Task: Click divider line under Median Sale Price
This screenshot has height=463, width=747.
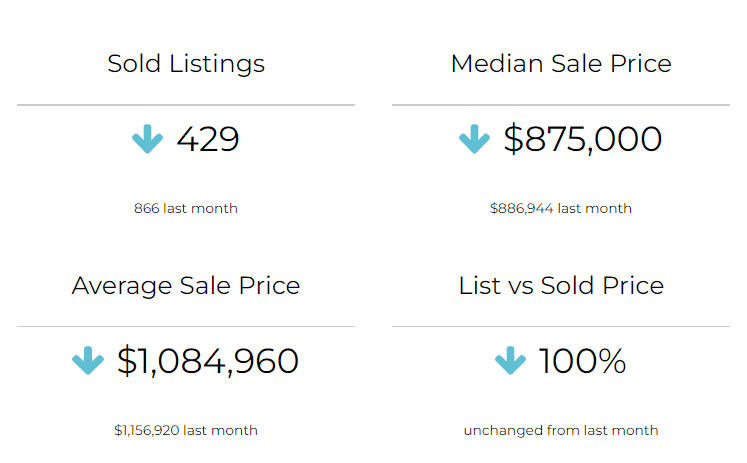Action: point(561,105)
